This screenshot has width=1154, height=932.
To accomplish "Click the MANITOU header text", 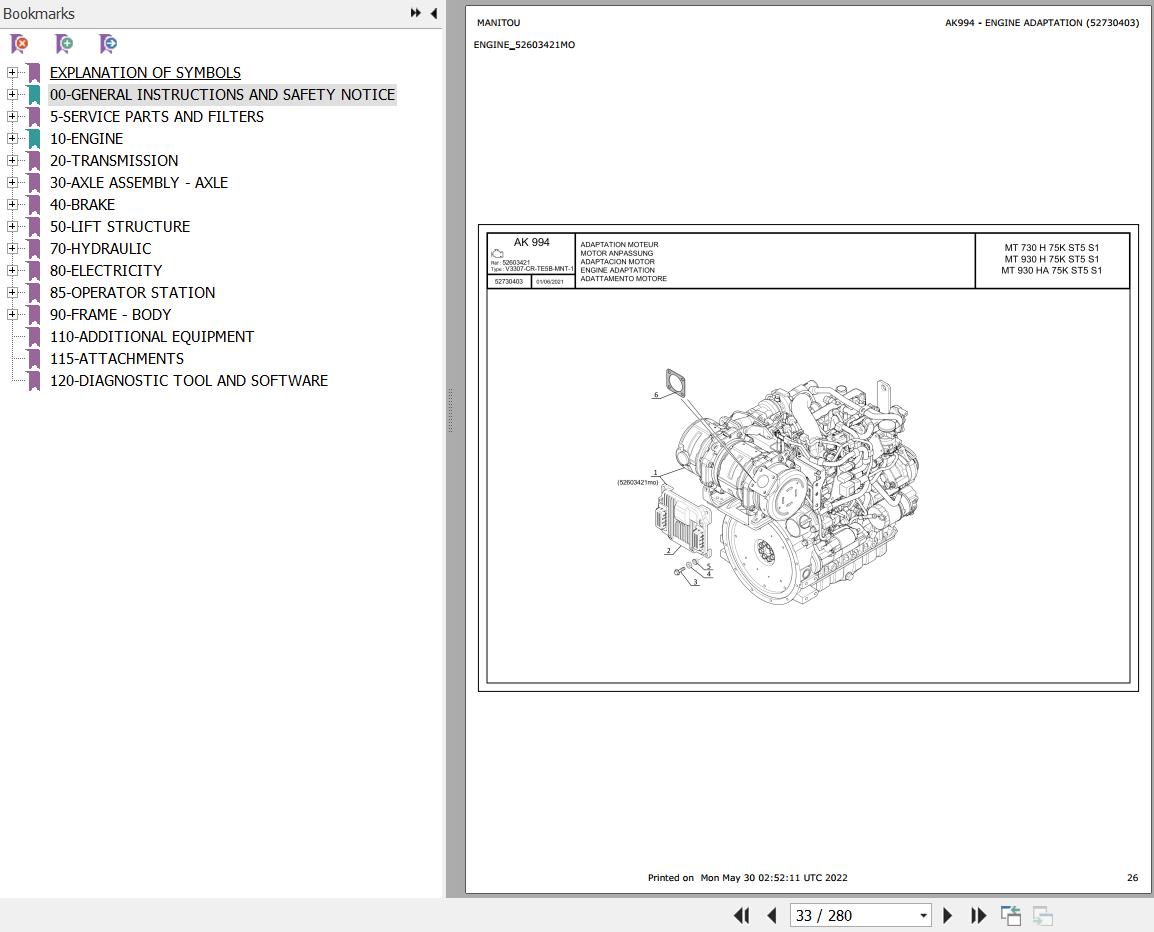I will point(498,23).
